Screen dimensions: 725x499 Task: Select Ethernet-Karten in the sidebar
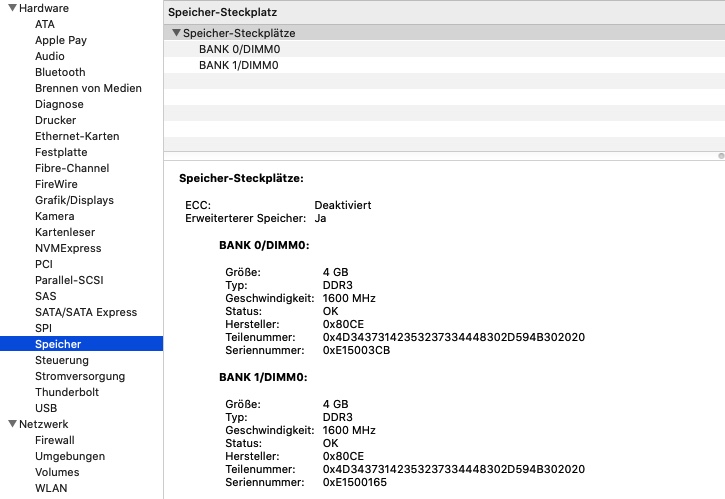[77, 136]
